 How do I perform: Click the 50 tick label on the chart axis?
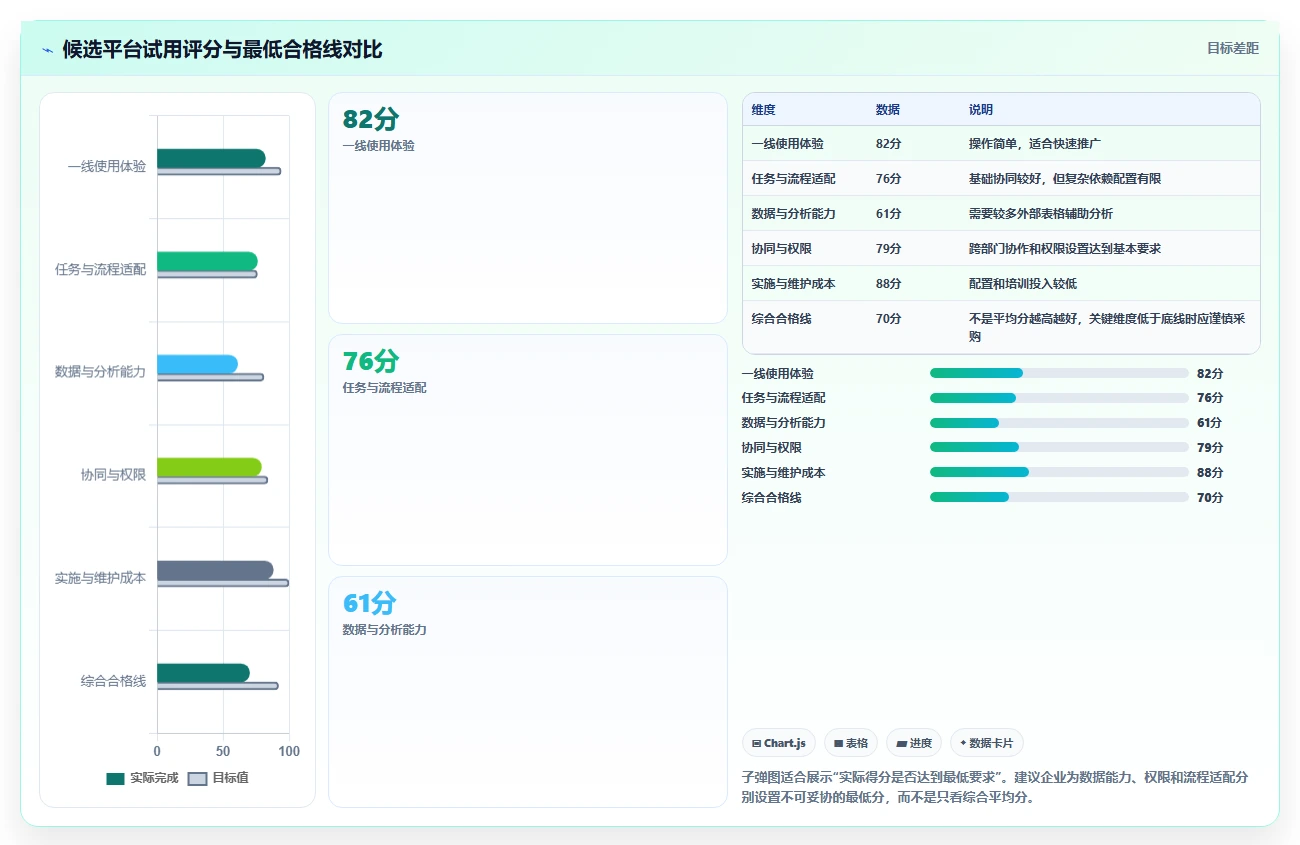[x=223, y=751]
